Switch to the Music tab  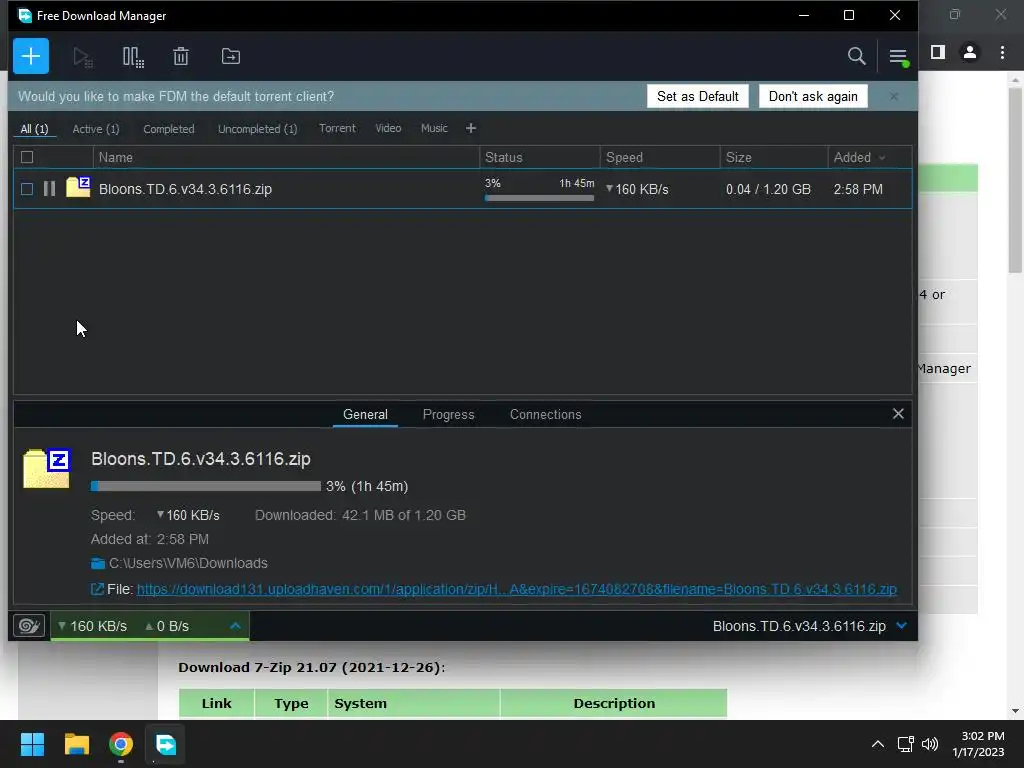(x=434, y=128)
